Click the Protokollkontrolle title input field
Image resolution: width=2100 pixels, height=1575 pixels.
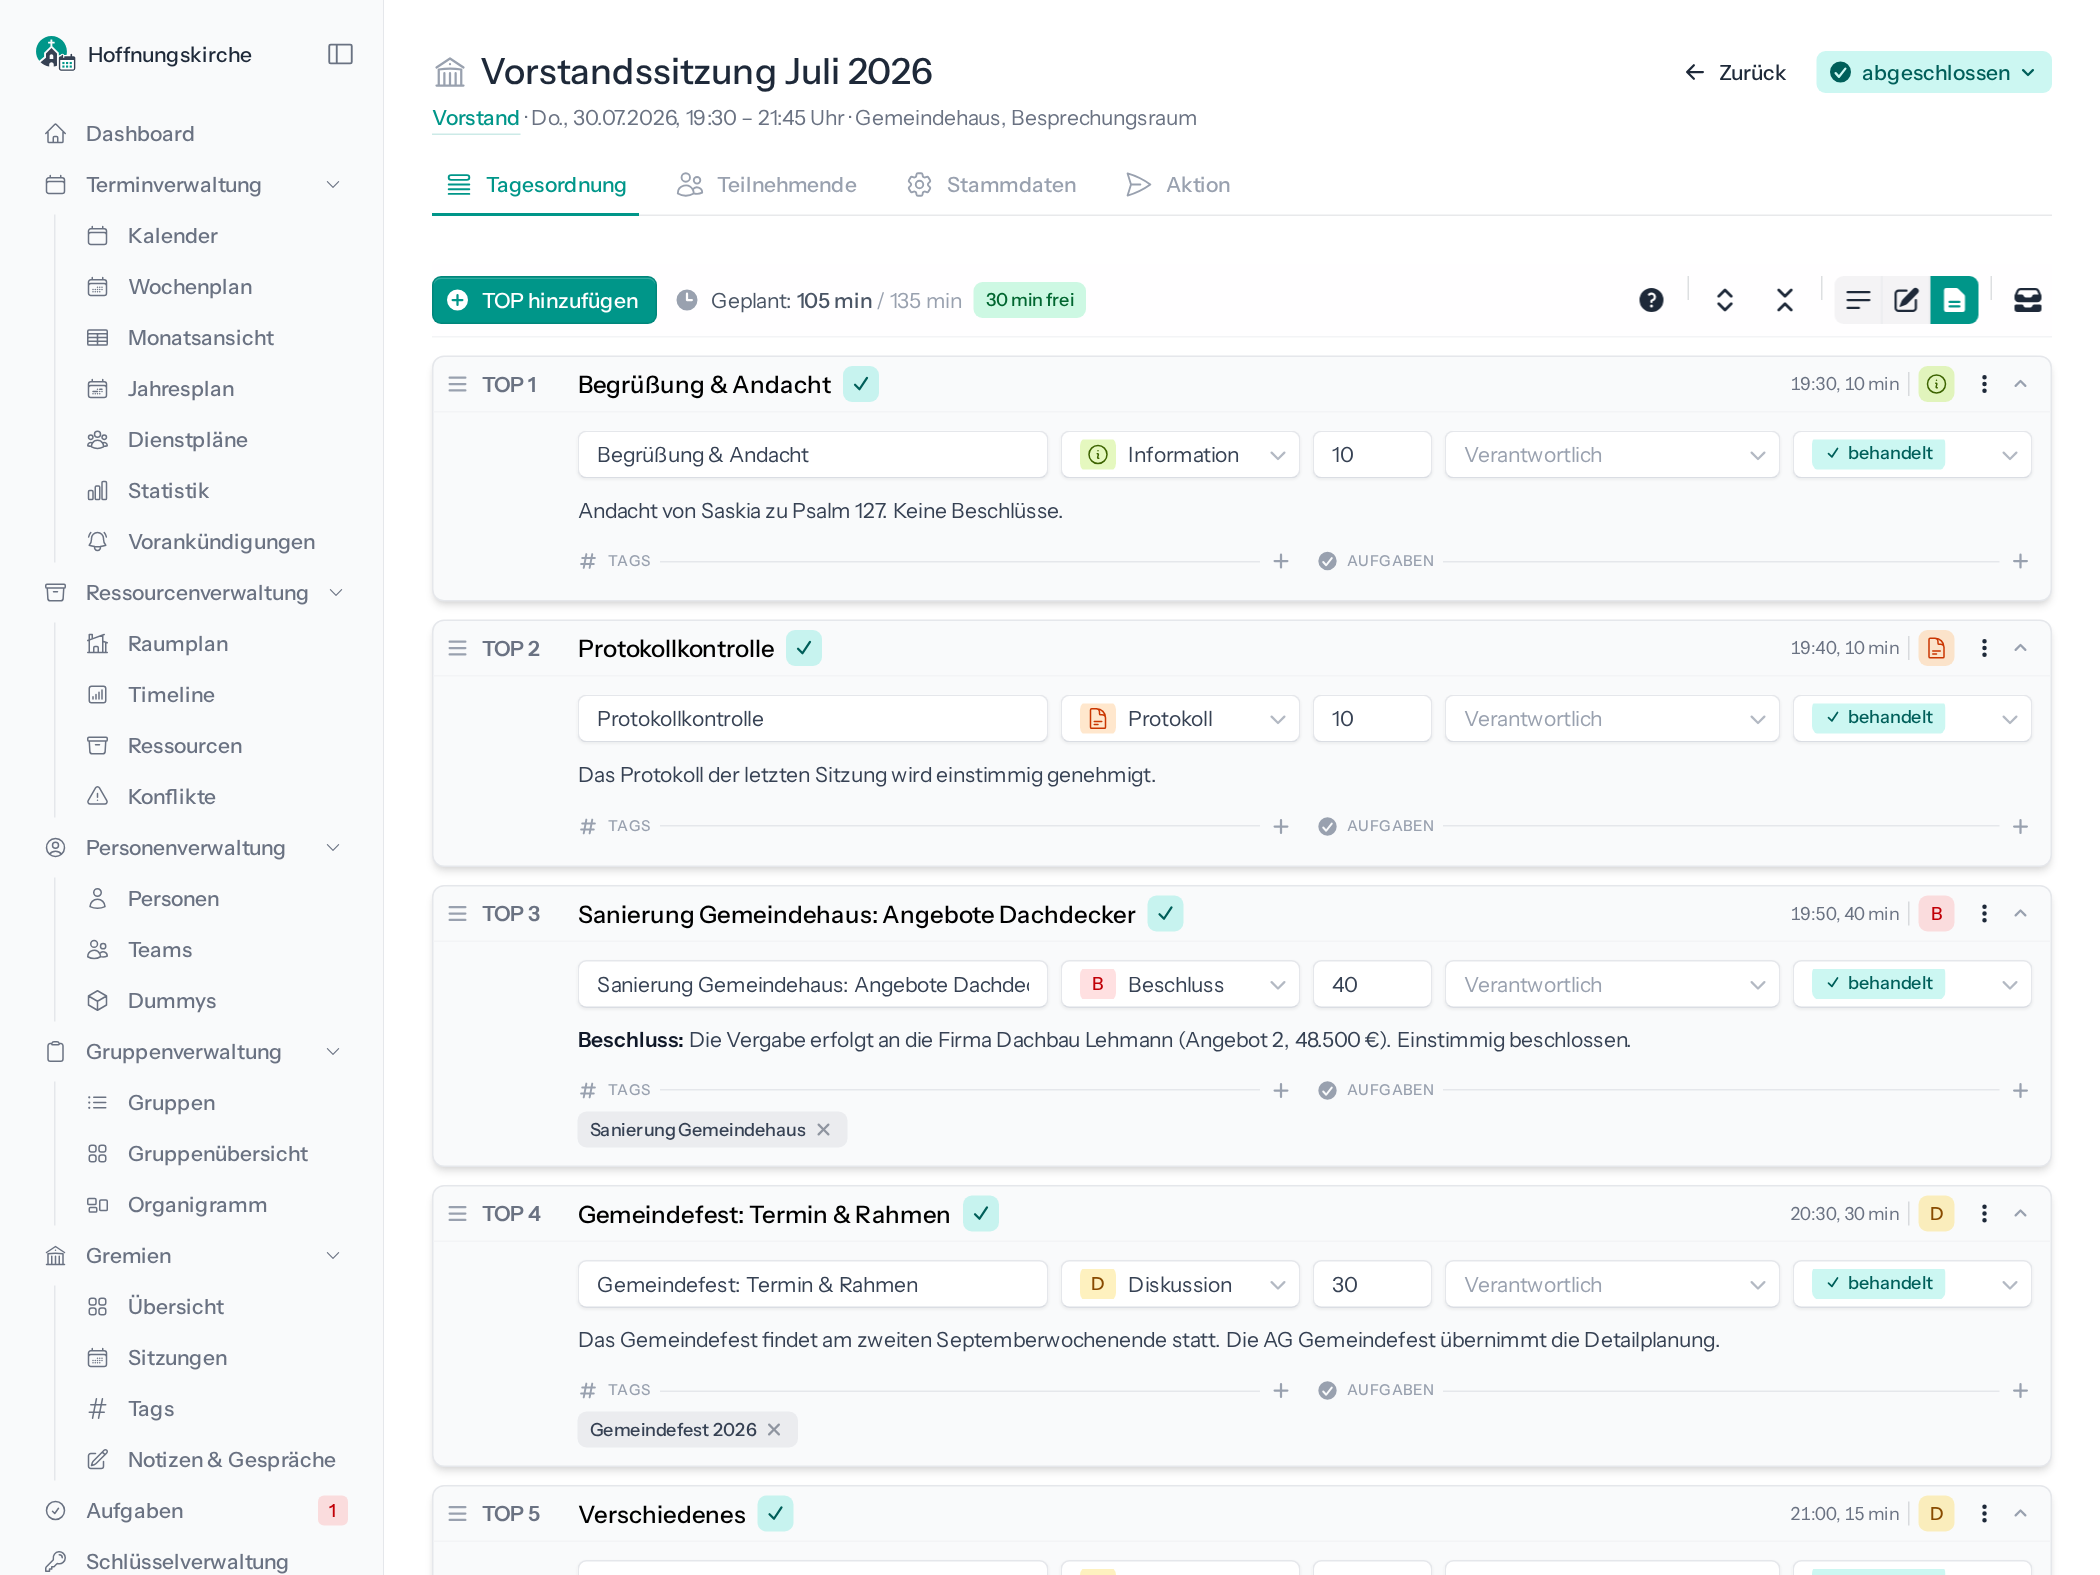[x=812, y=719]
